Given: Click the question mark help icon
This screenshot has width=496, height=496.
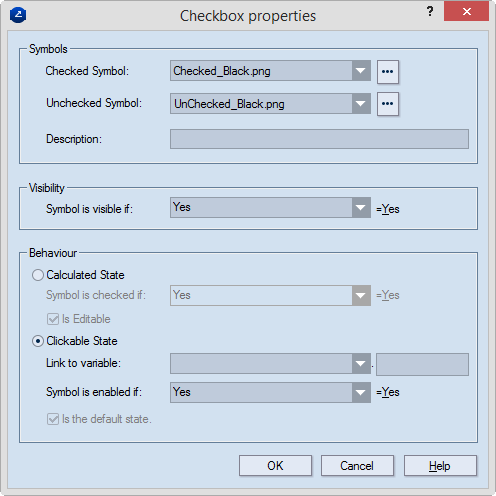Looking at the screenshot, I should pos(430,12).
